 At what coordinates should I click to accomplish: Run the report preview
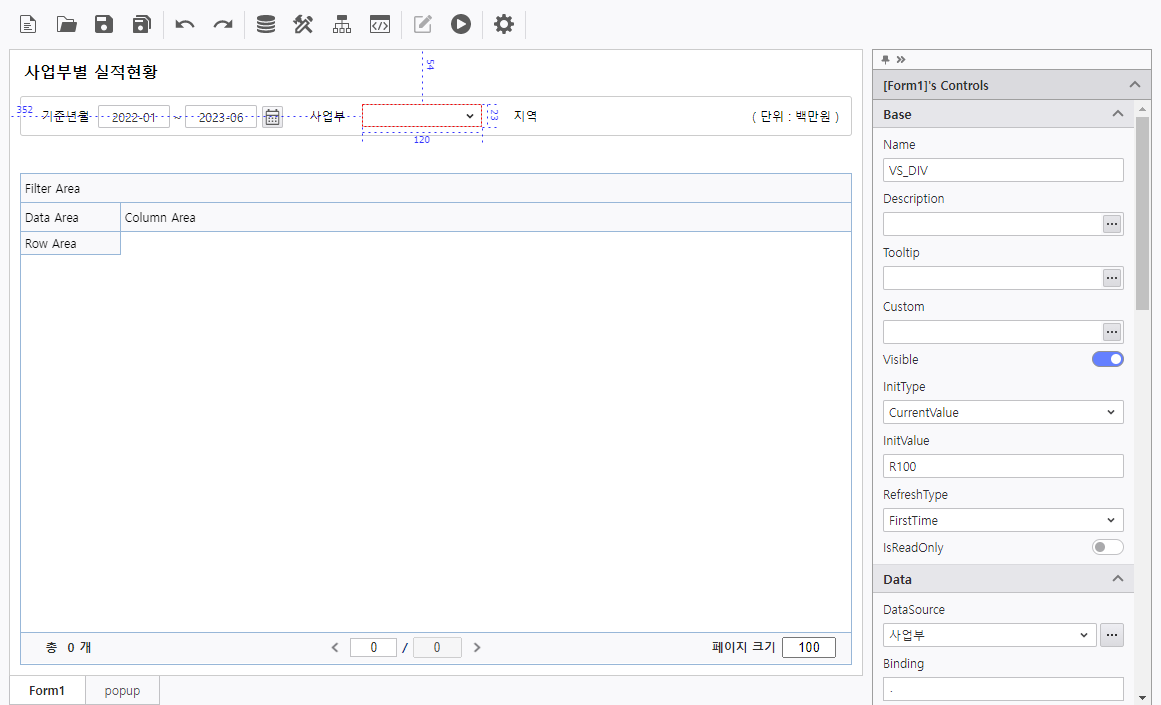click(x=461, y=24)
